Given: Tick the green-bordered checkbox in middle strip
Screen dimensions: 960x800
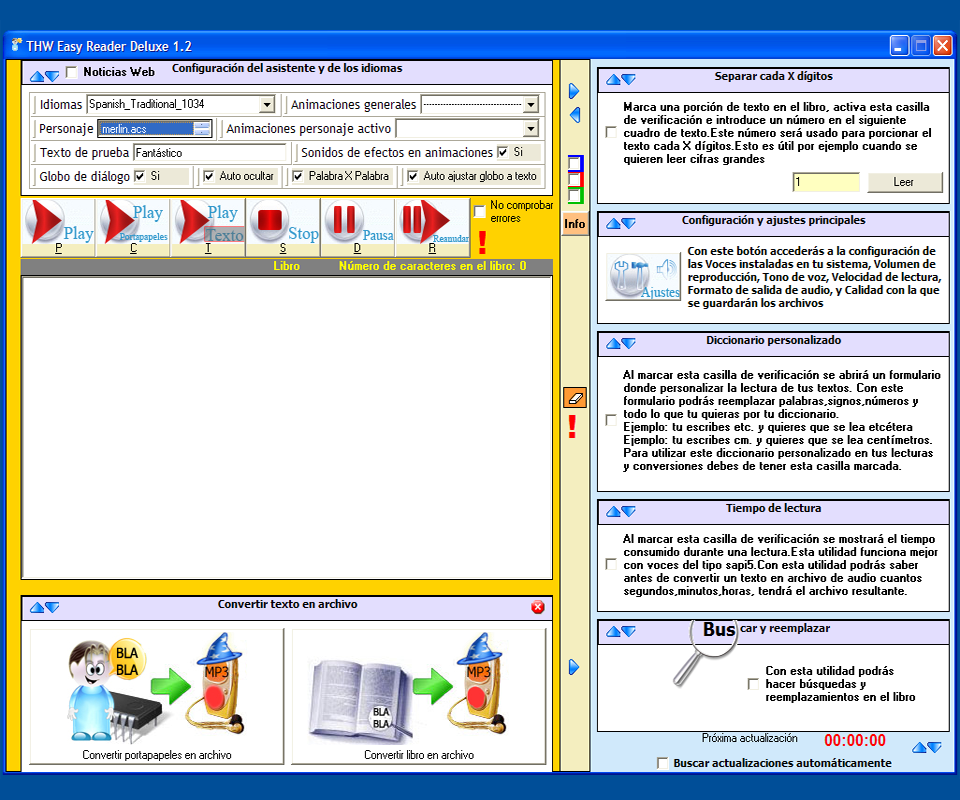Looking at the screenshot, I should tap(575, 196).
